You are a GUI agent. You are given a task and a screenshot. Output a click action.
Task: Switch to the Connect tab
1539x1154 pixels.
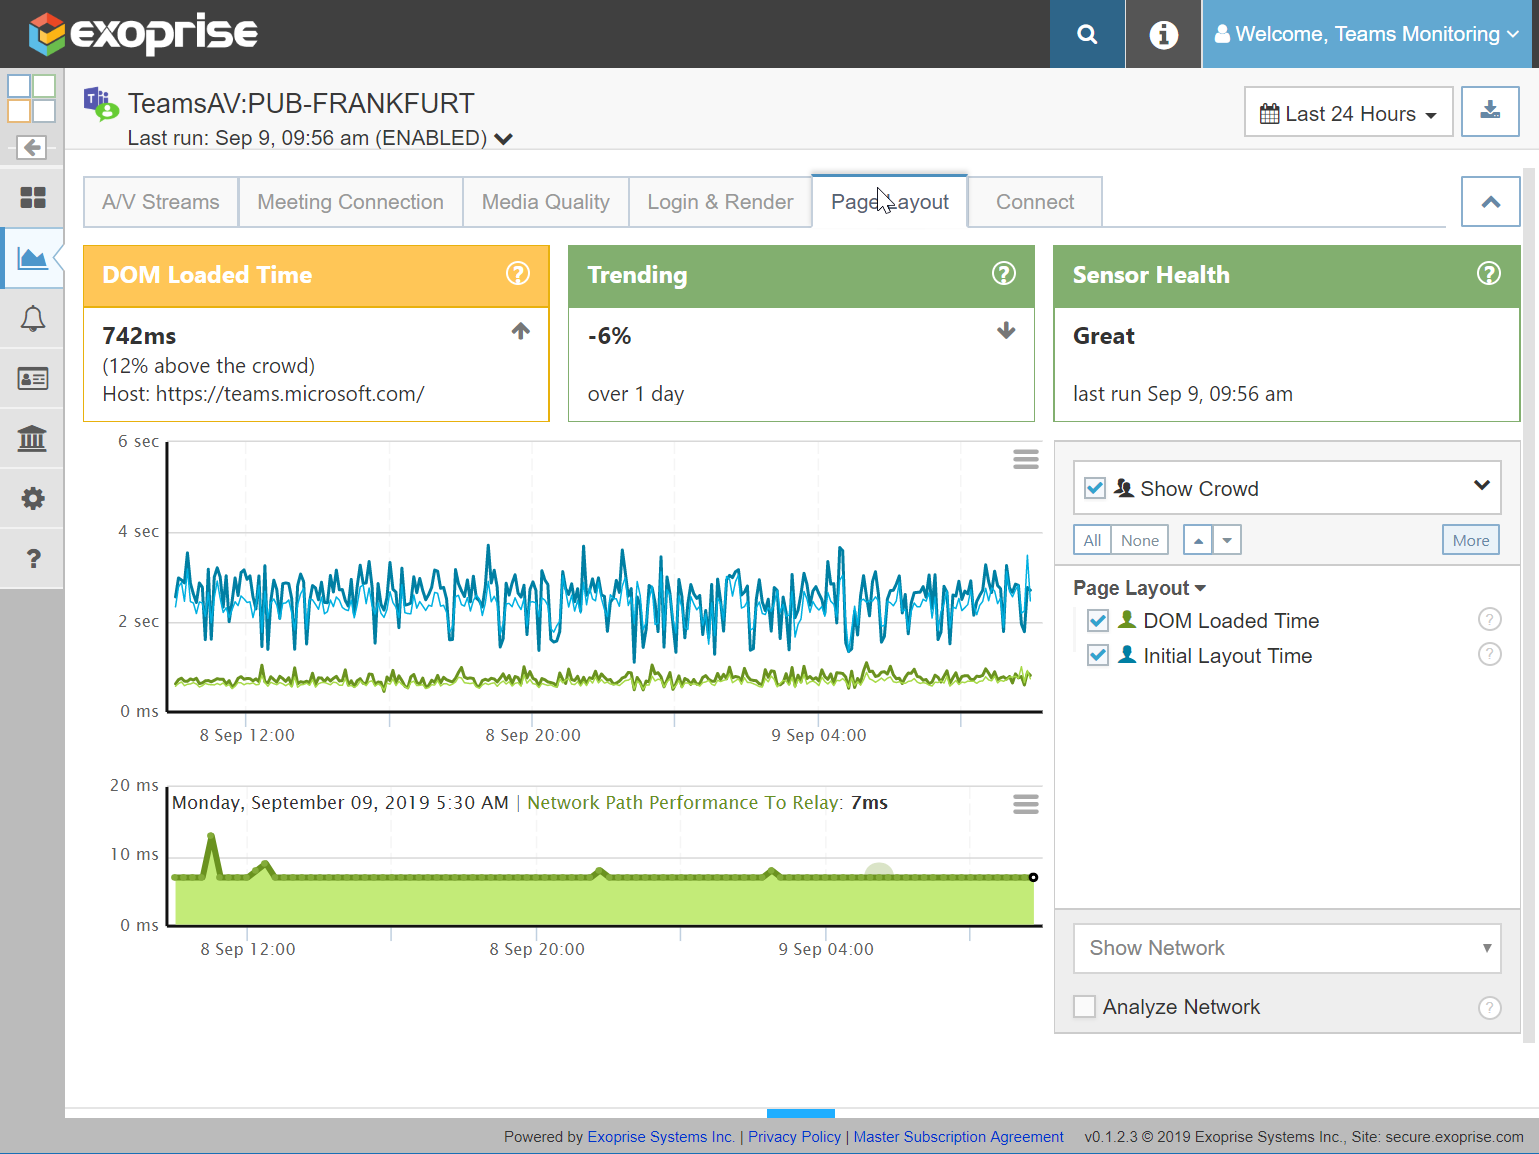point(1035,202)
